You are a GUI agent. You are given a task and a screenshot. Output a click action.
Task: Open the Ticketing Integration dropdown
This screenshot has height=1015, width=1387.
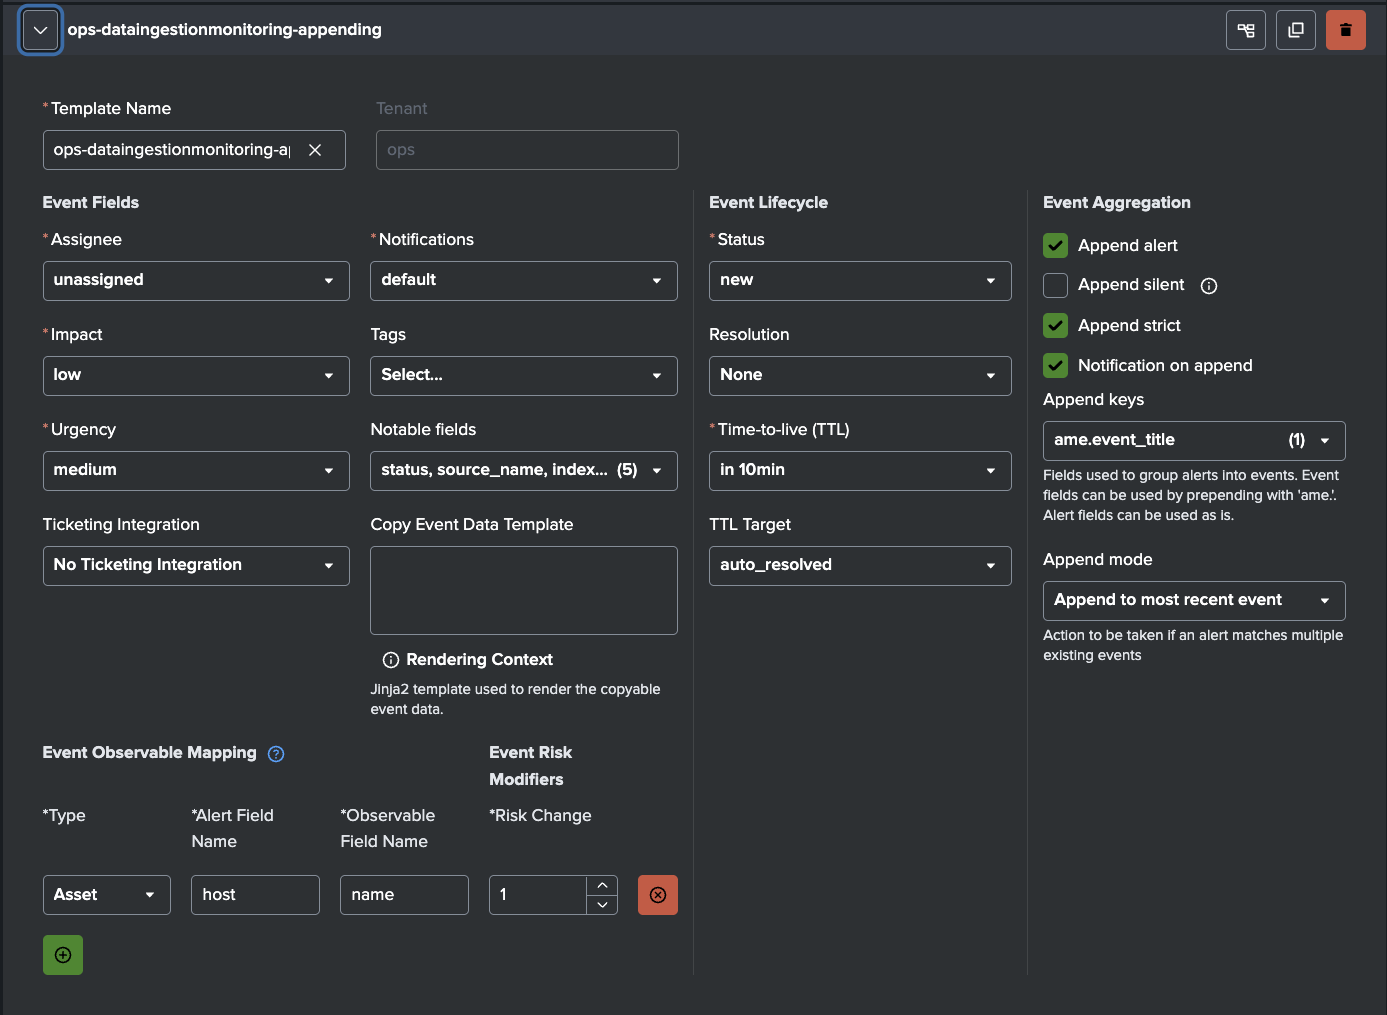click(x=196, y=566)
